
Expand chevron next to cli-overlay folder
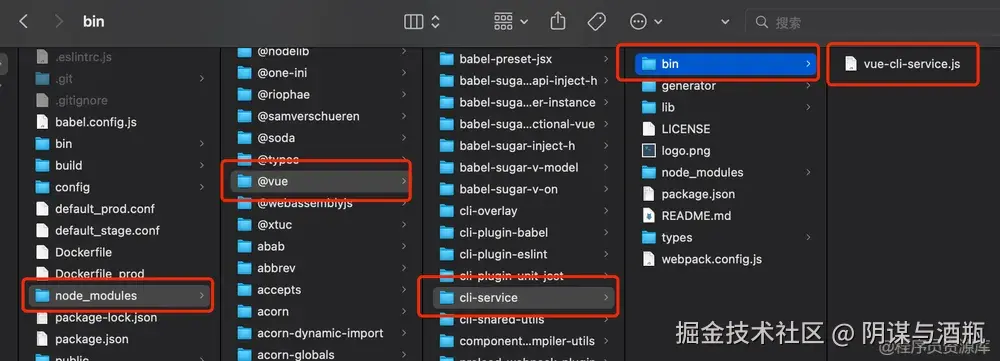(606, 210)
